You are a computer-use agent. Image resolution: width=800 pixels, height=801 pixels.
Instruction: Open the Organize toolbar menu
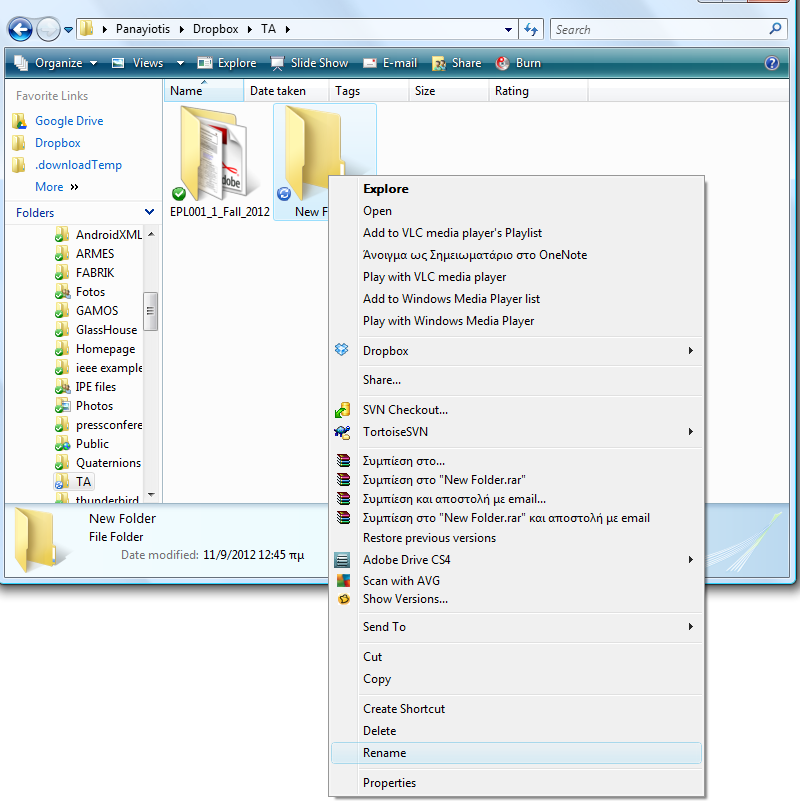pos(55,63)
